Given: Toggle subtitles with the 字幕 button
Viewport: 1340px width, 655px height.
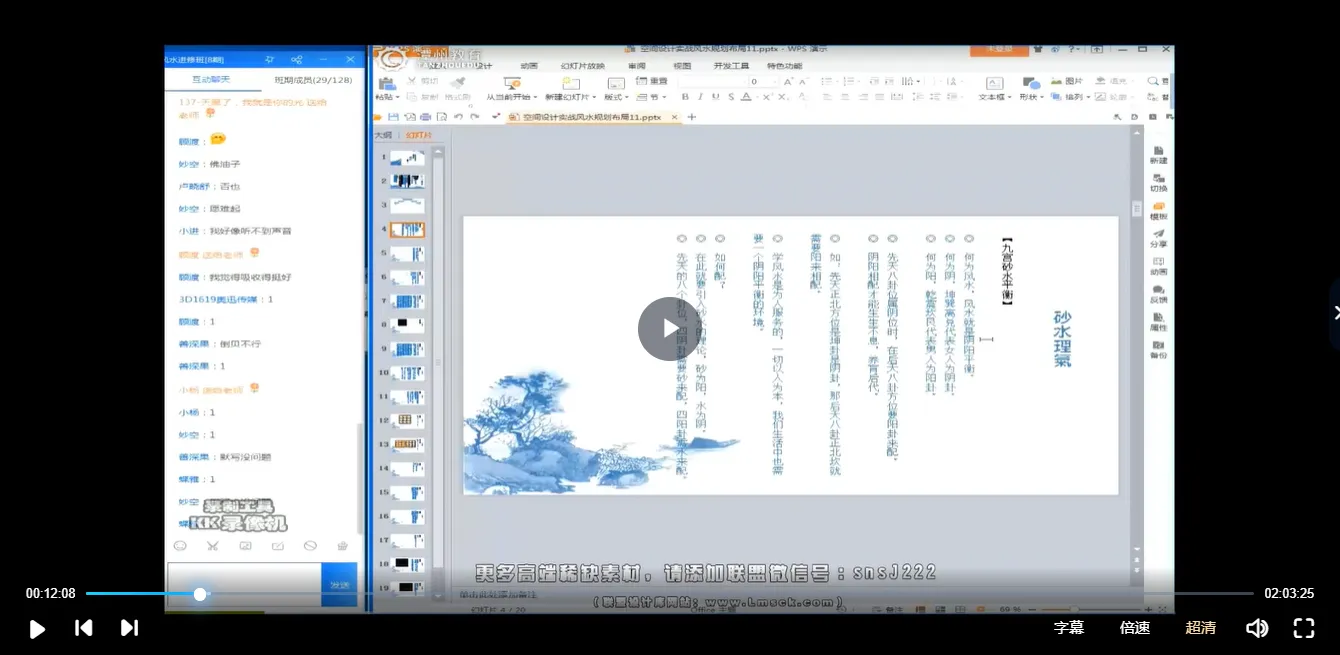Looking at the screenshot, I should (x=1069, y=628).
